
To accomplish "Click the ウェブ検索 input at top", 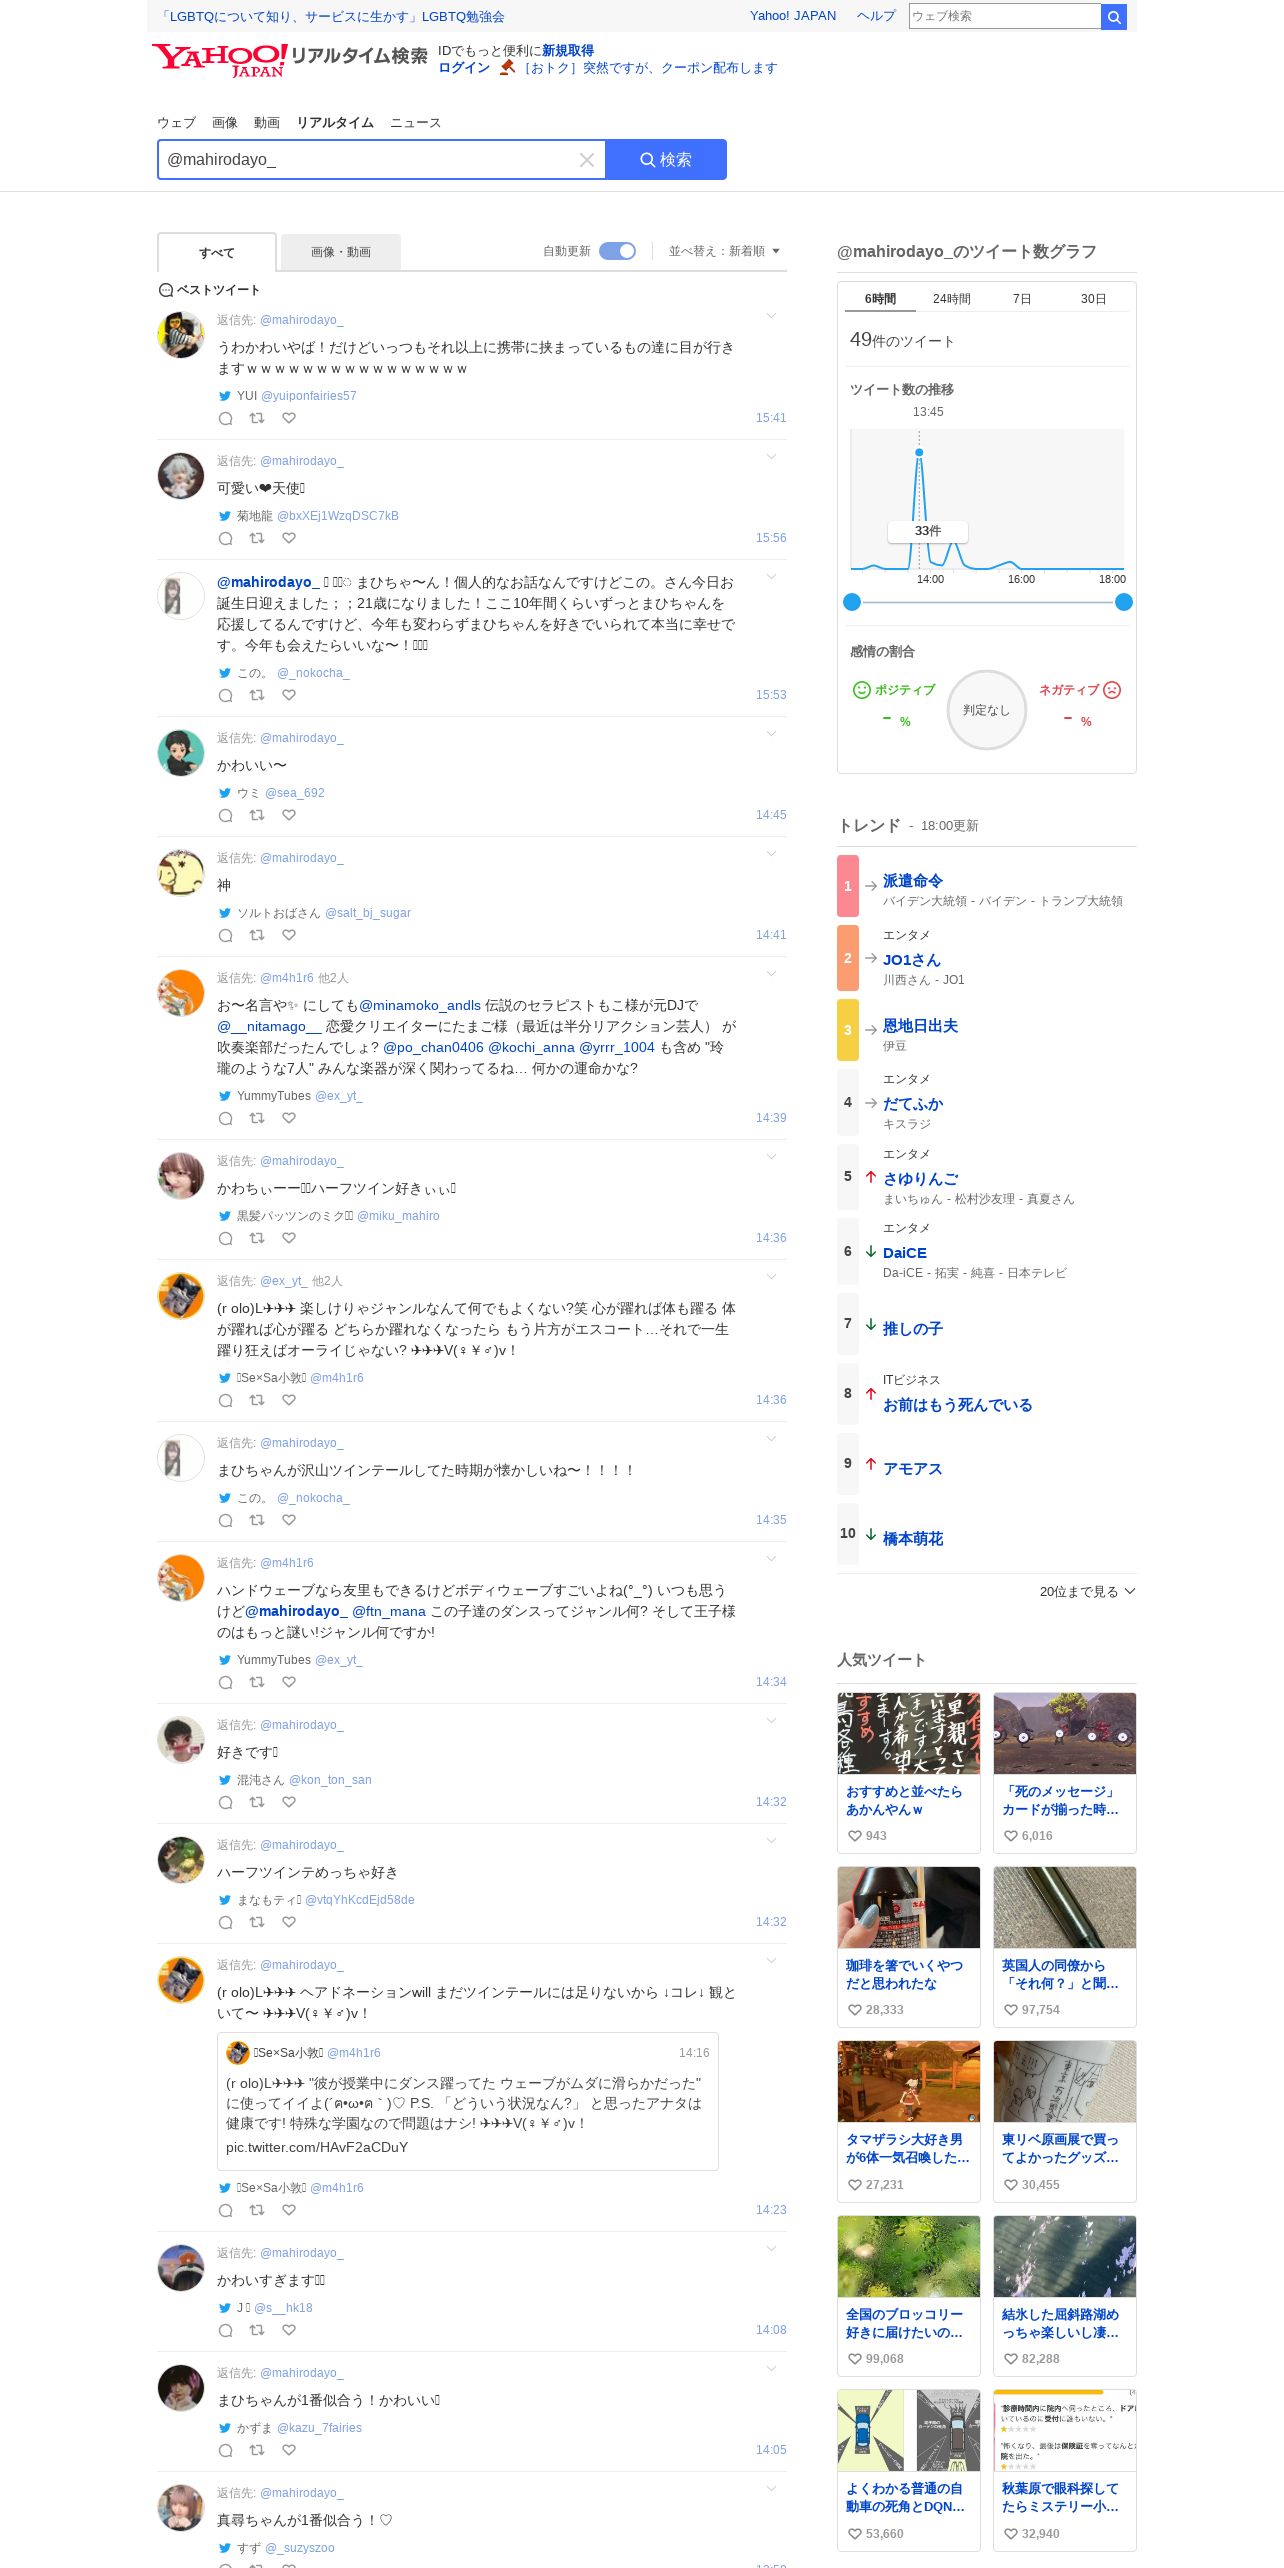I will click(x=1004, y=16).
